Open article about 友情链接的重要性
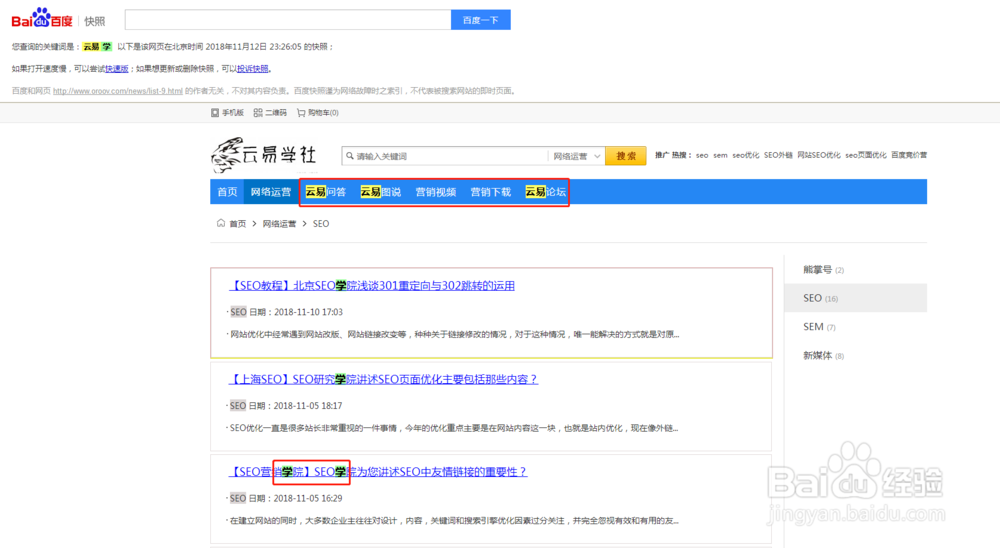 coord(378,472)
